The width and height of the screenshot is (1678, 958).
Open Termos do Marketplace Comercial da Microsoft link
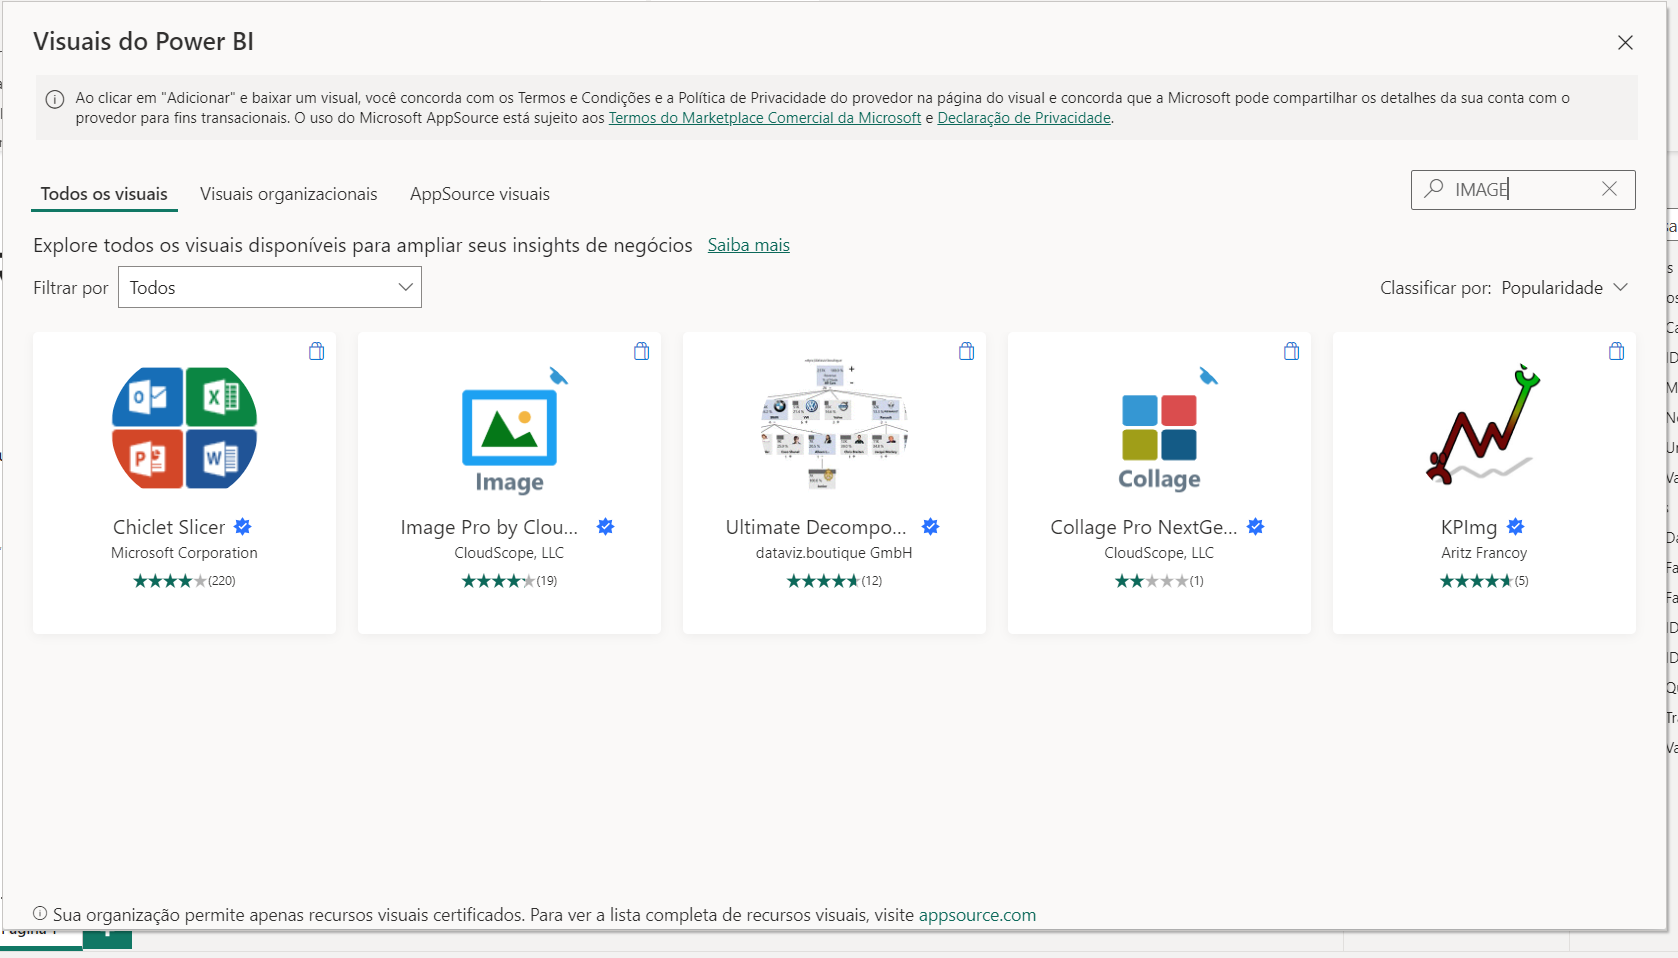point(765,118)
